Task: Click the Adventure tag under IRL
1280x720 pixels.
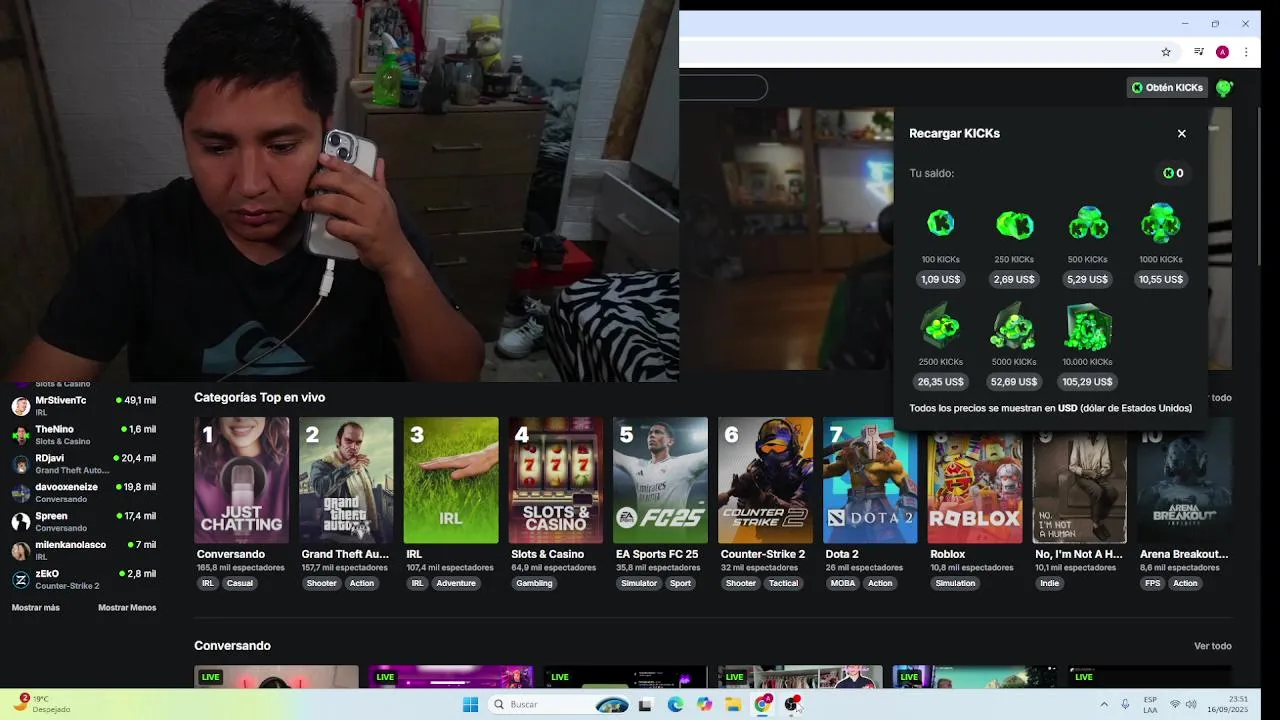Action: click(456, 583)
